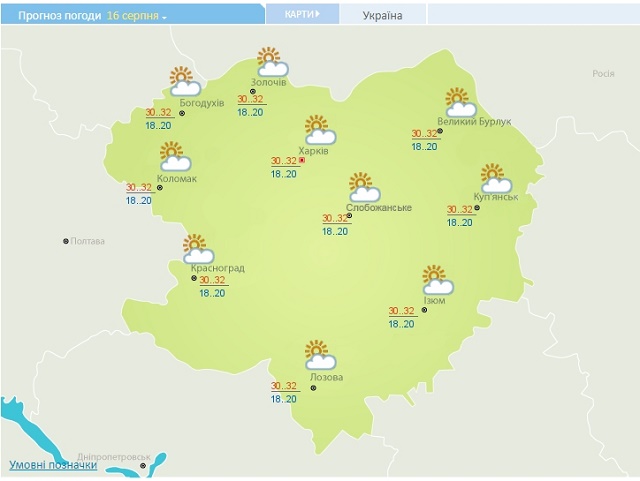
Task: Click the Полтава label
Action: [88, 241]
